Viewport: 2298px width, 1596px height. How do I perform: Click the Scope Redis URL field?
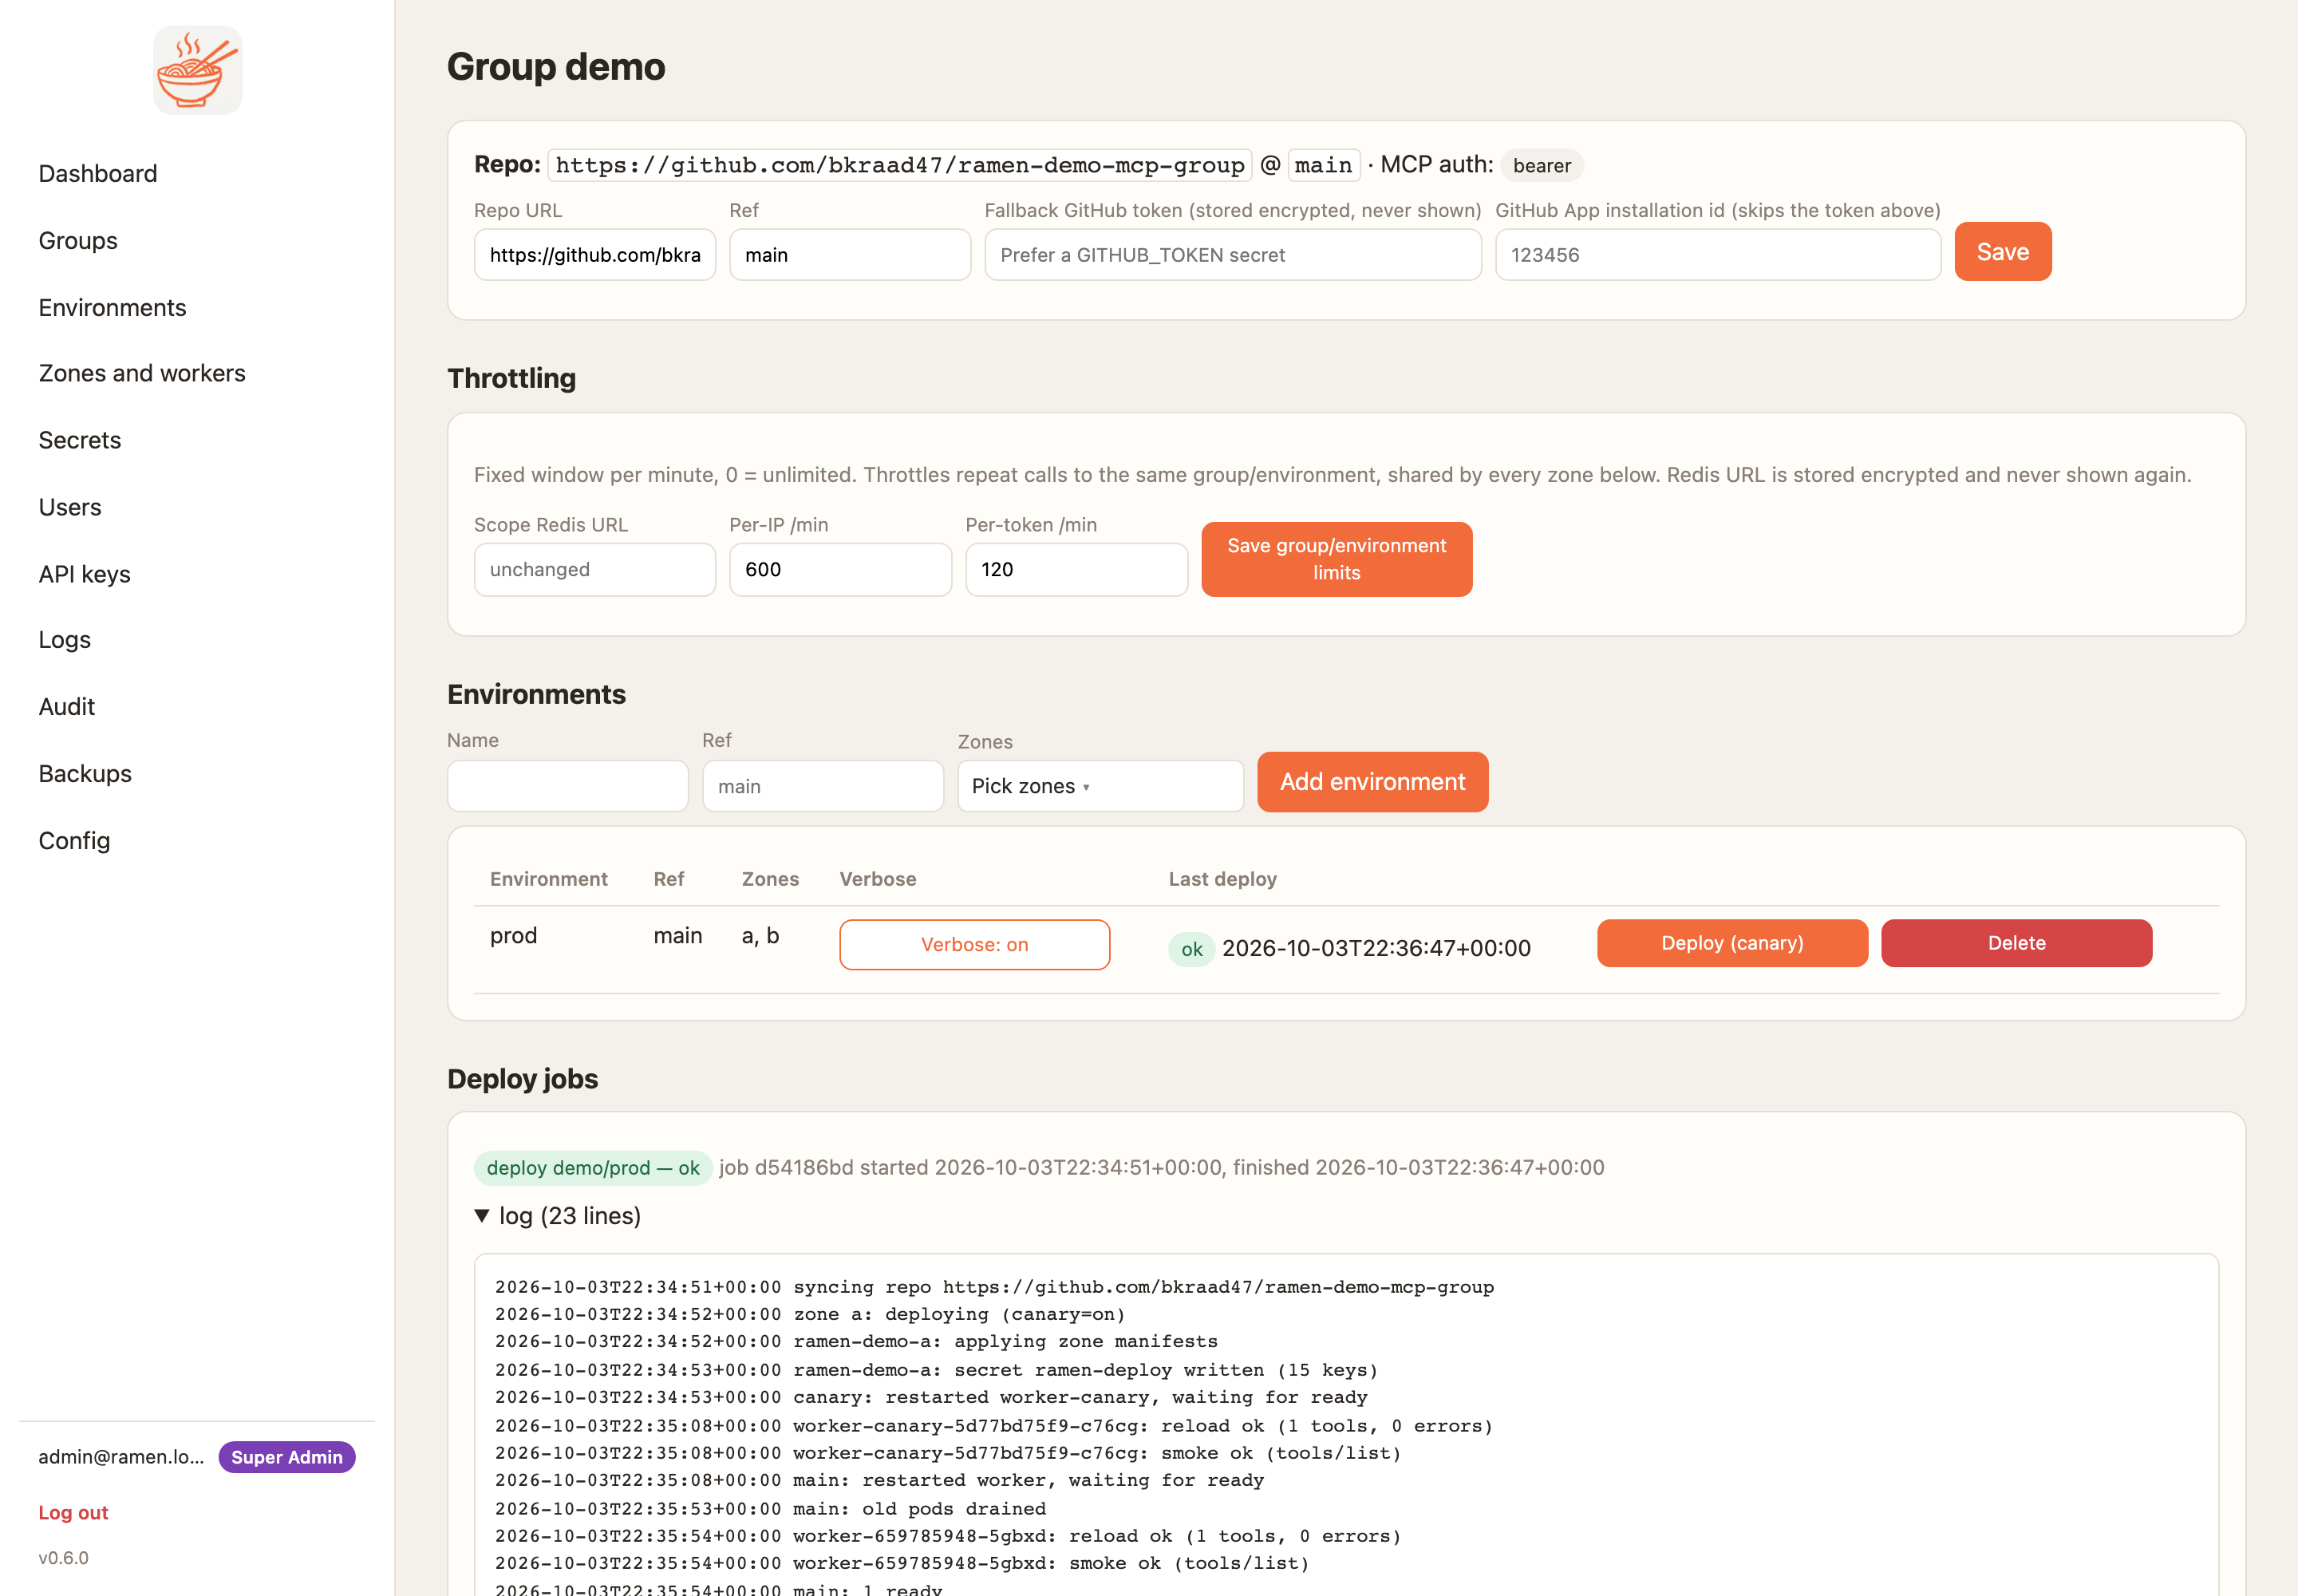pos(594,569)
